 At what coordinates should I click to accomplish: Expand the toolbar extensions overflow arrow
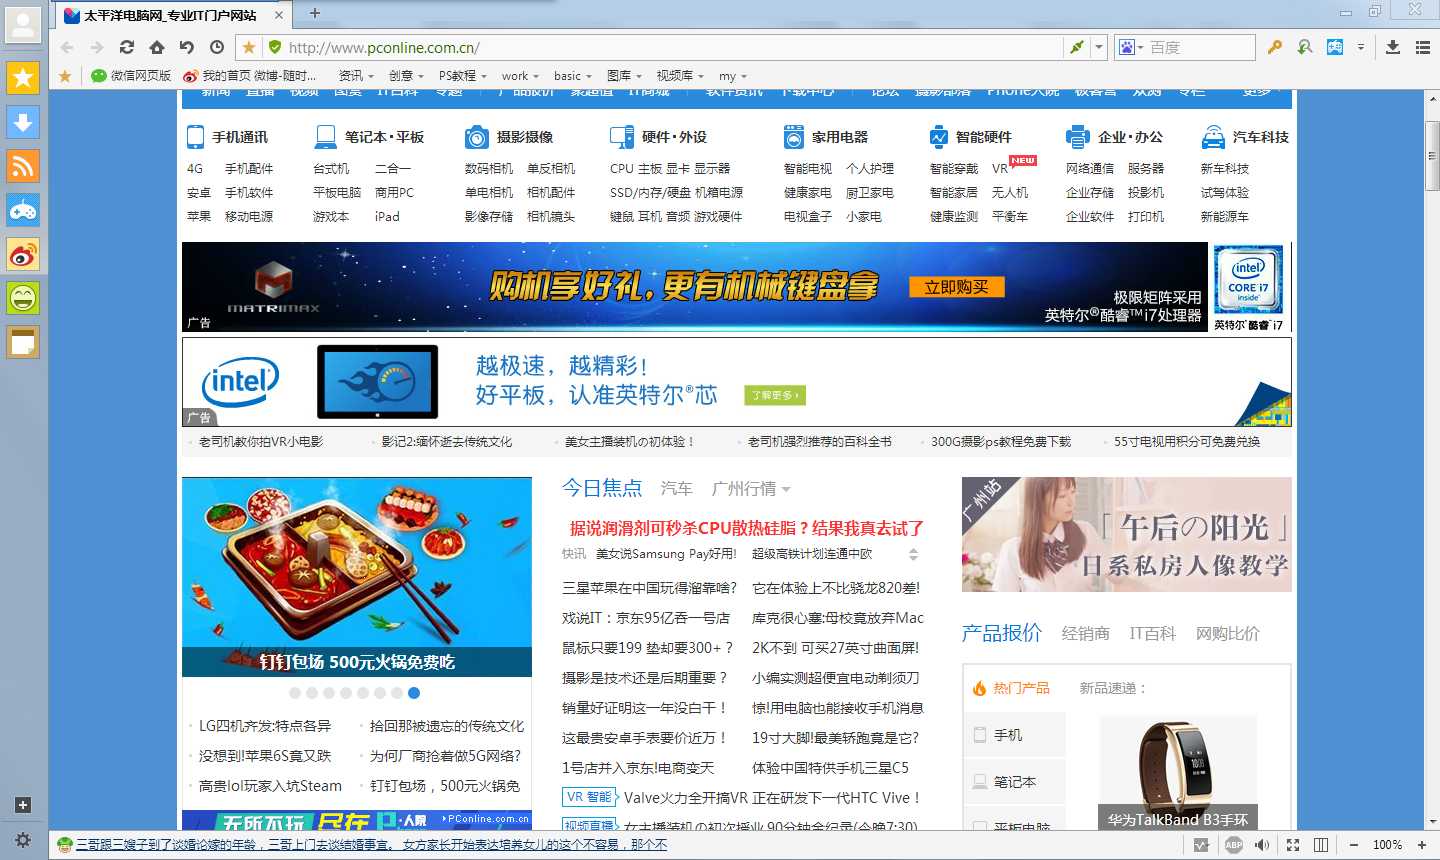tap(1361, 47)
